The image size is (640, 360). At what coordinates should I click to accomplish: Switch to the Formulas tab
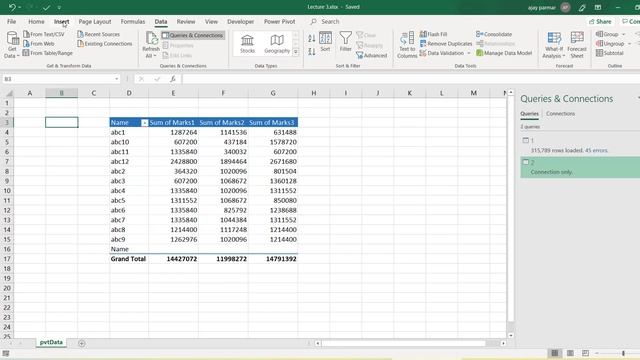(133, 22)
